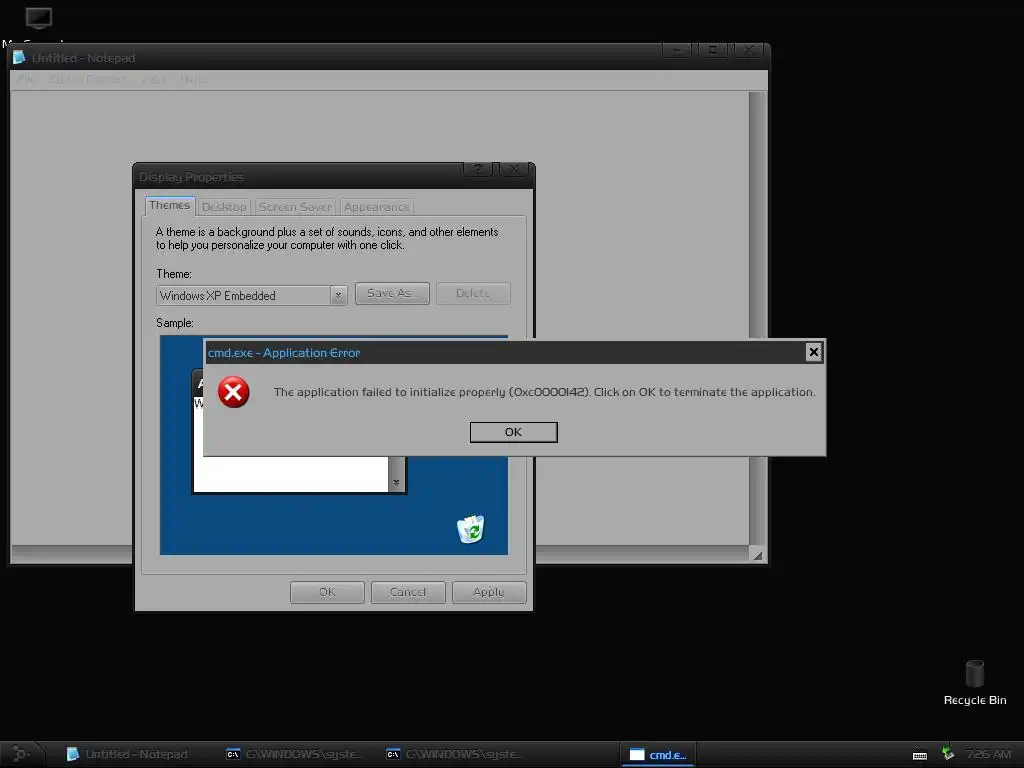Open the Screen Saver tab
The height and width of the screenshot is (768, 1024).
click(x=295, y=207)
